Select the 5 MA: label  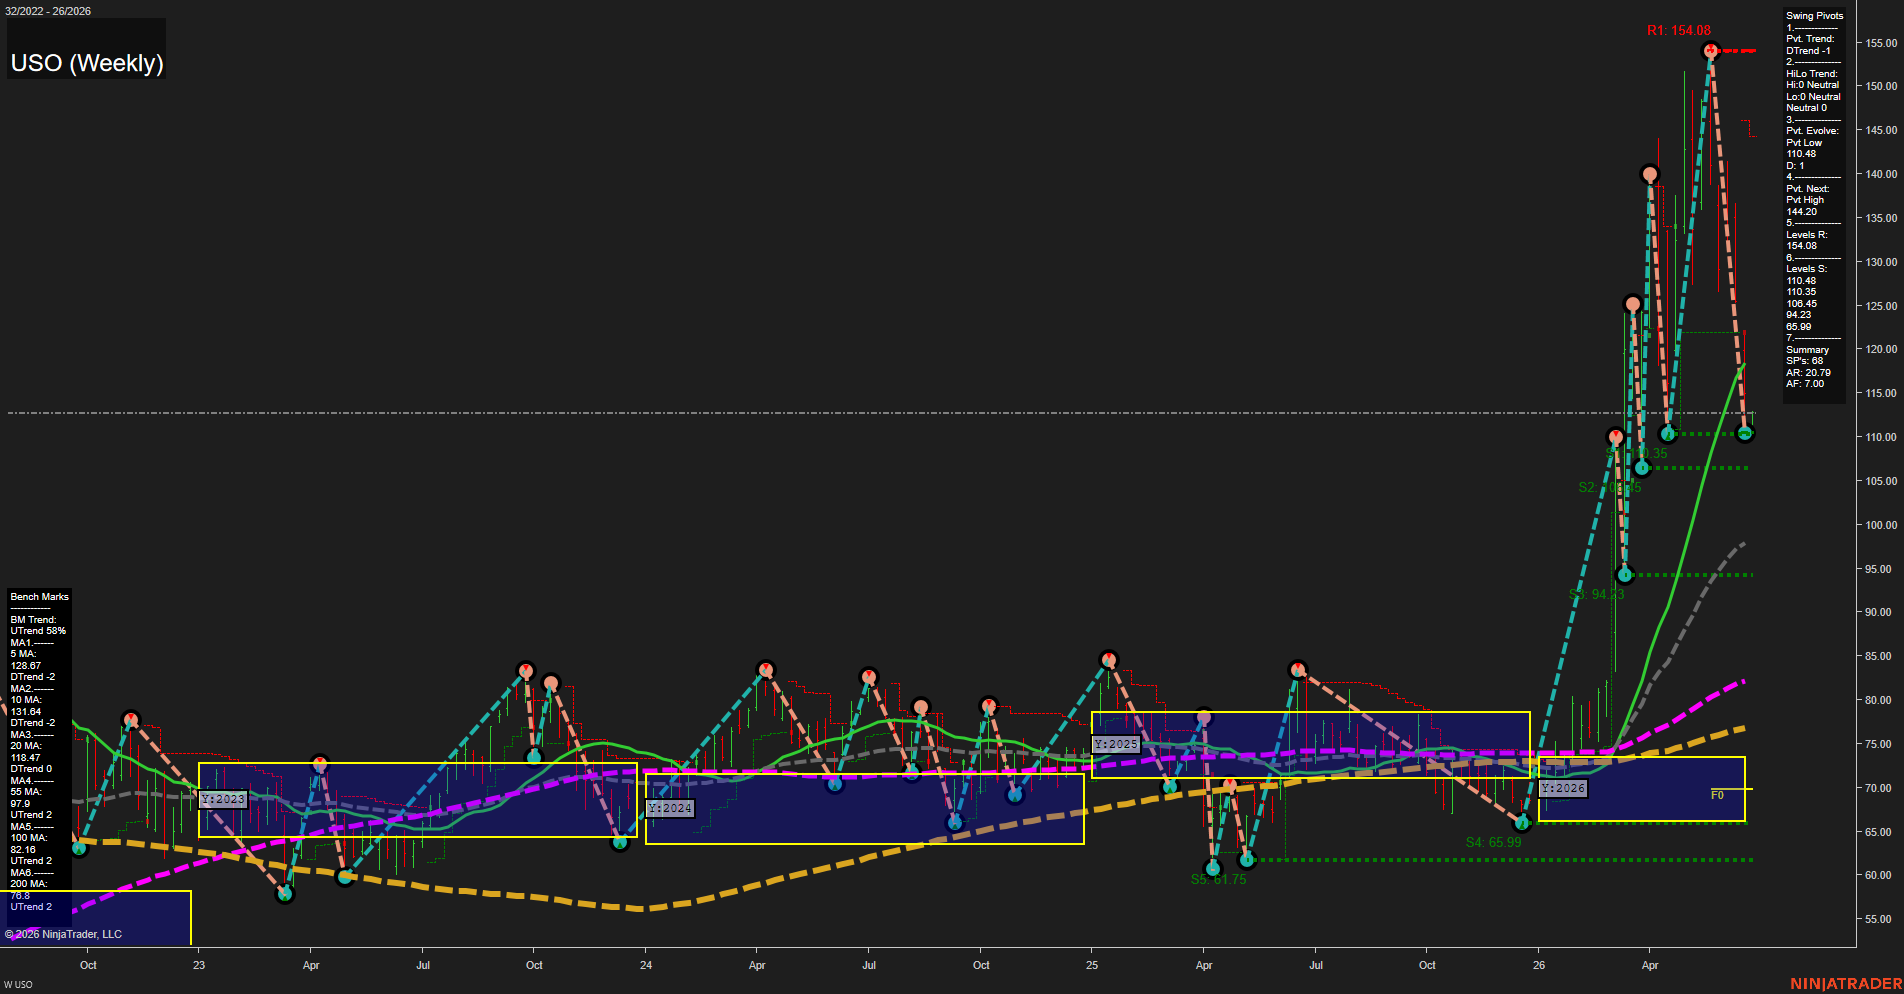click(23, 654)
